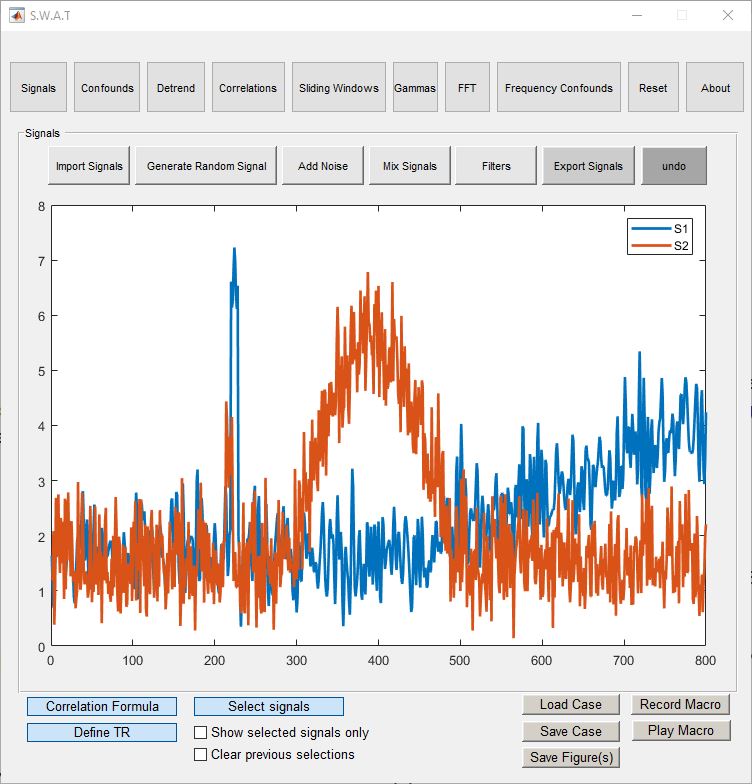The image size is (752, 784).
Task: Toggle Clear previous selections checkbox
Action: pyautogui.click(x=200, y=754)
